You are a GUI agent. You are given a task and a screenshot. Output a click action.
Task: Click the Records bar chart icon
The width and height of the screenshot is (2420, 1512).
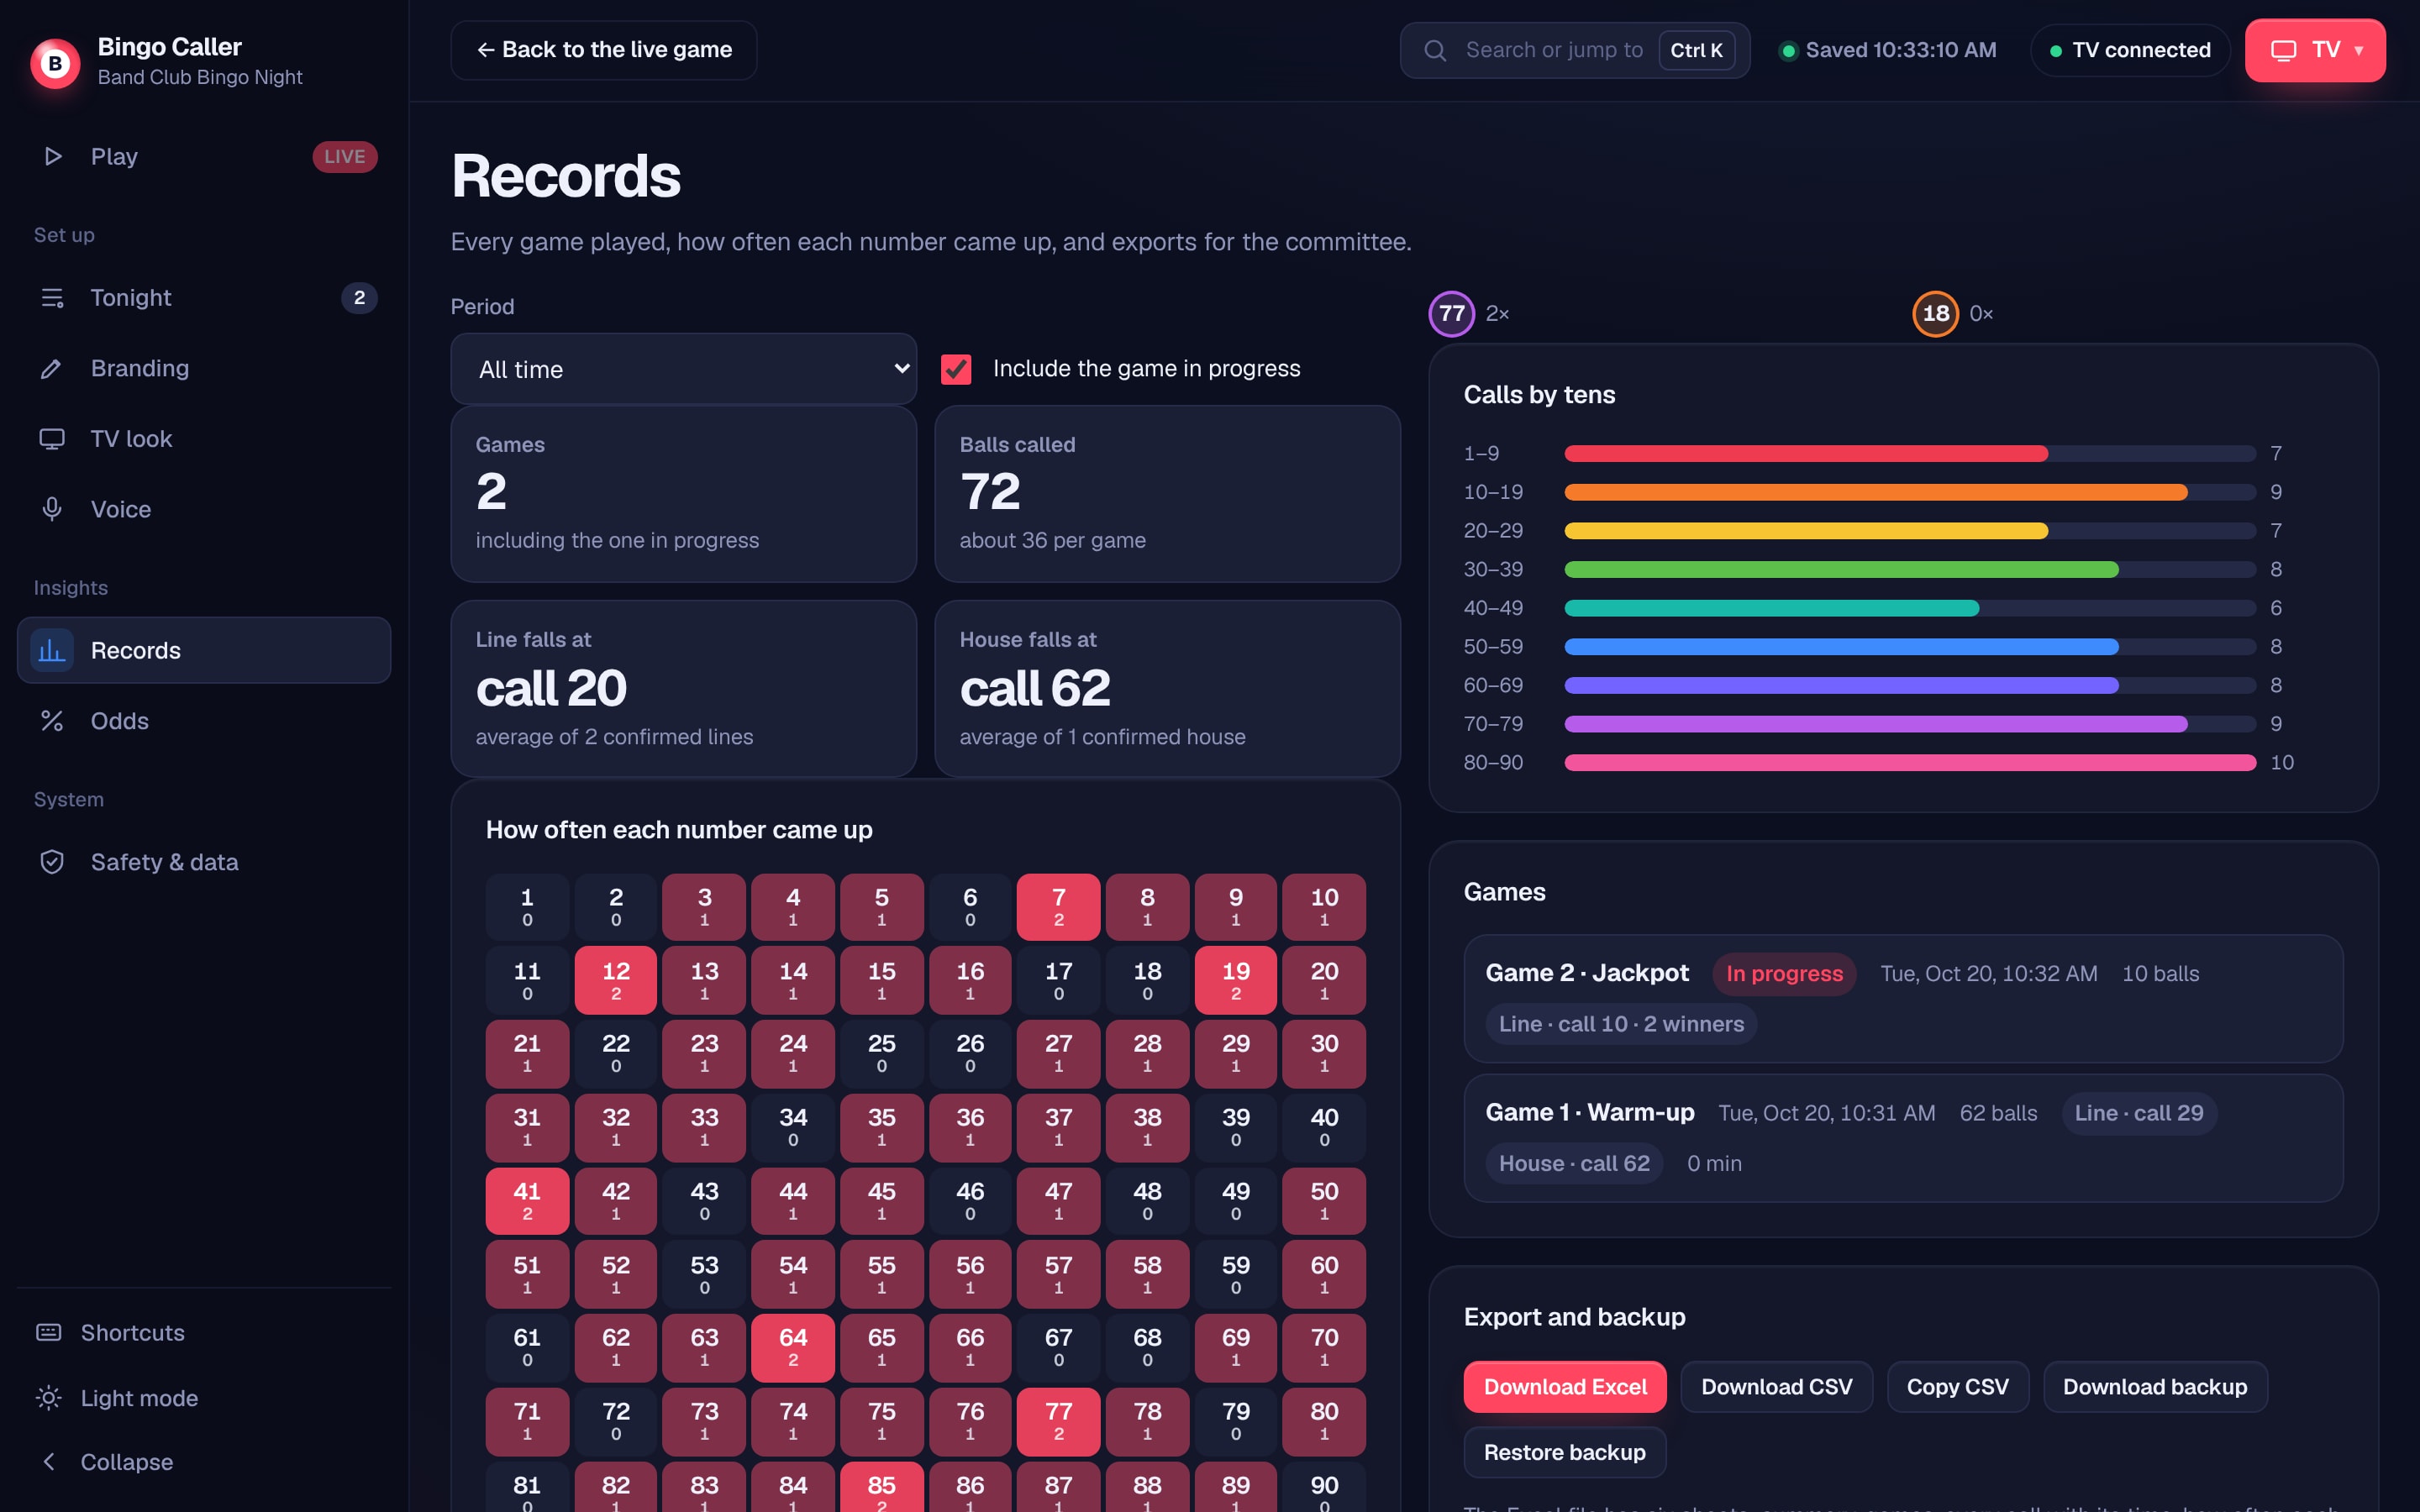point(52,650)
